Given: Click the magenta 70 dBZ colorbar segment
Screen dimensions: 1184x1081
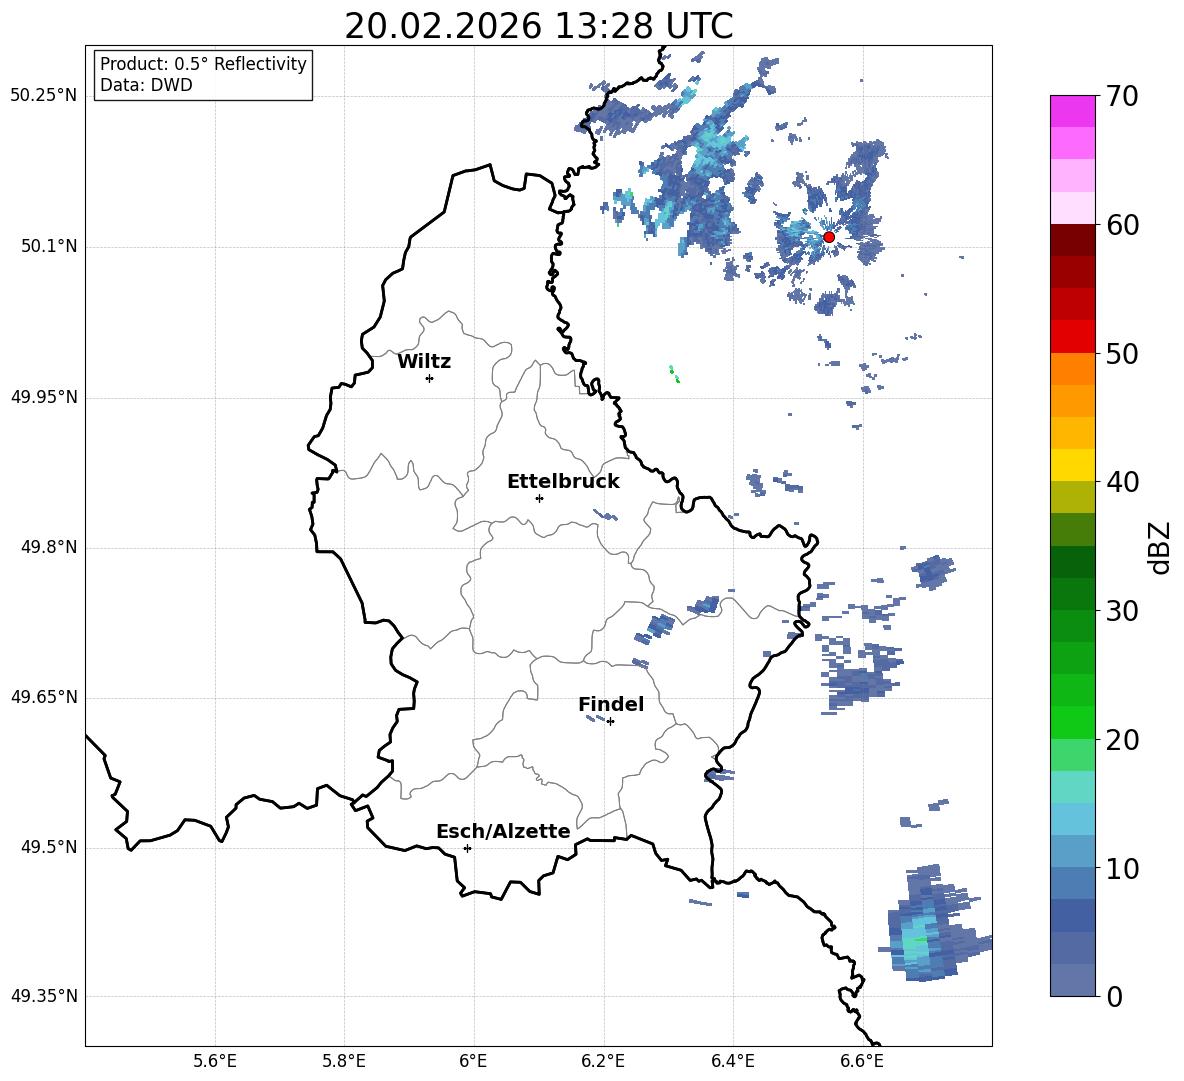Looking at the screenshot, I should pos(1072,111).
